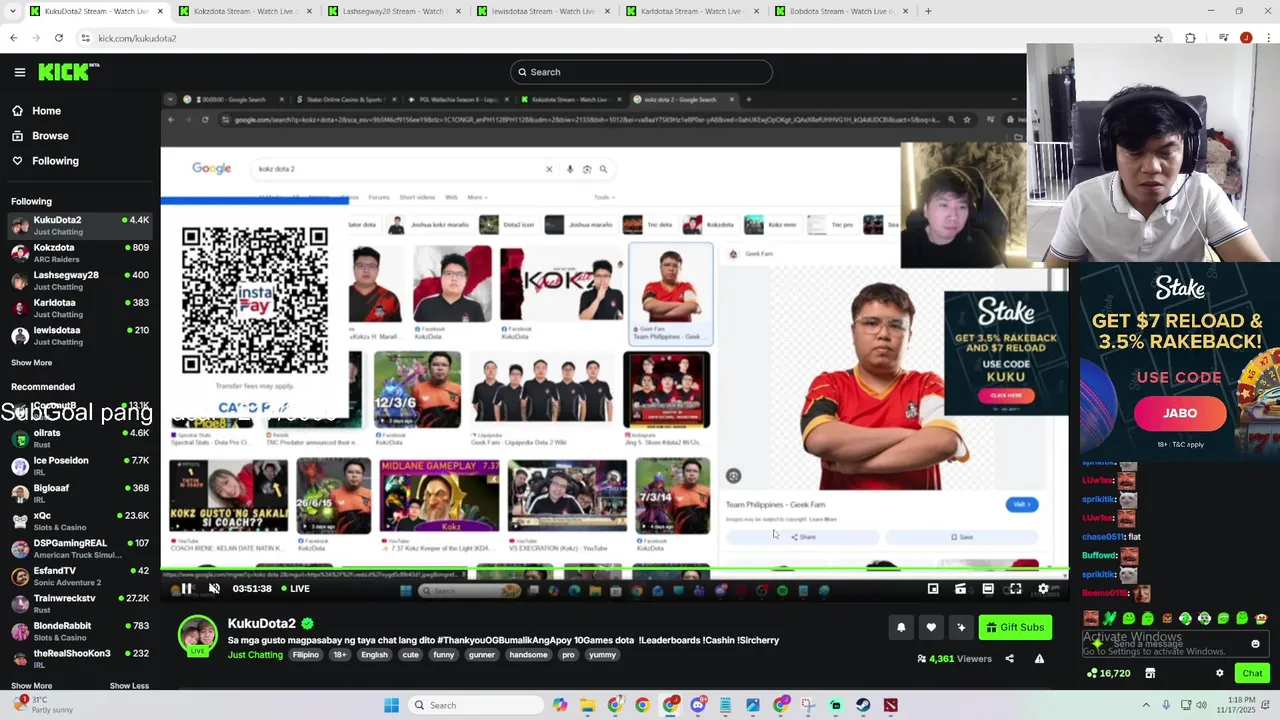Go to the Kick logo homepage
The width and height of the screenshot is (1280, 720).
pos(68,72)
